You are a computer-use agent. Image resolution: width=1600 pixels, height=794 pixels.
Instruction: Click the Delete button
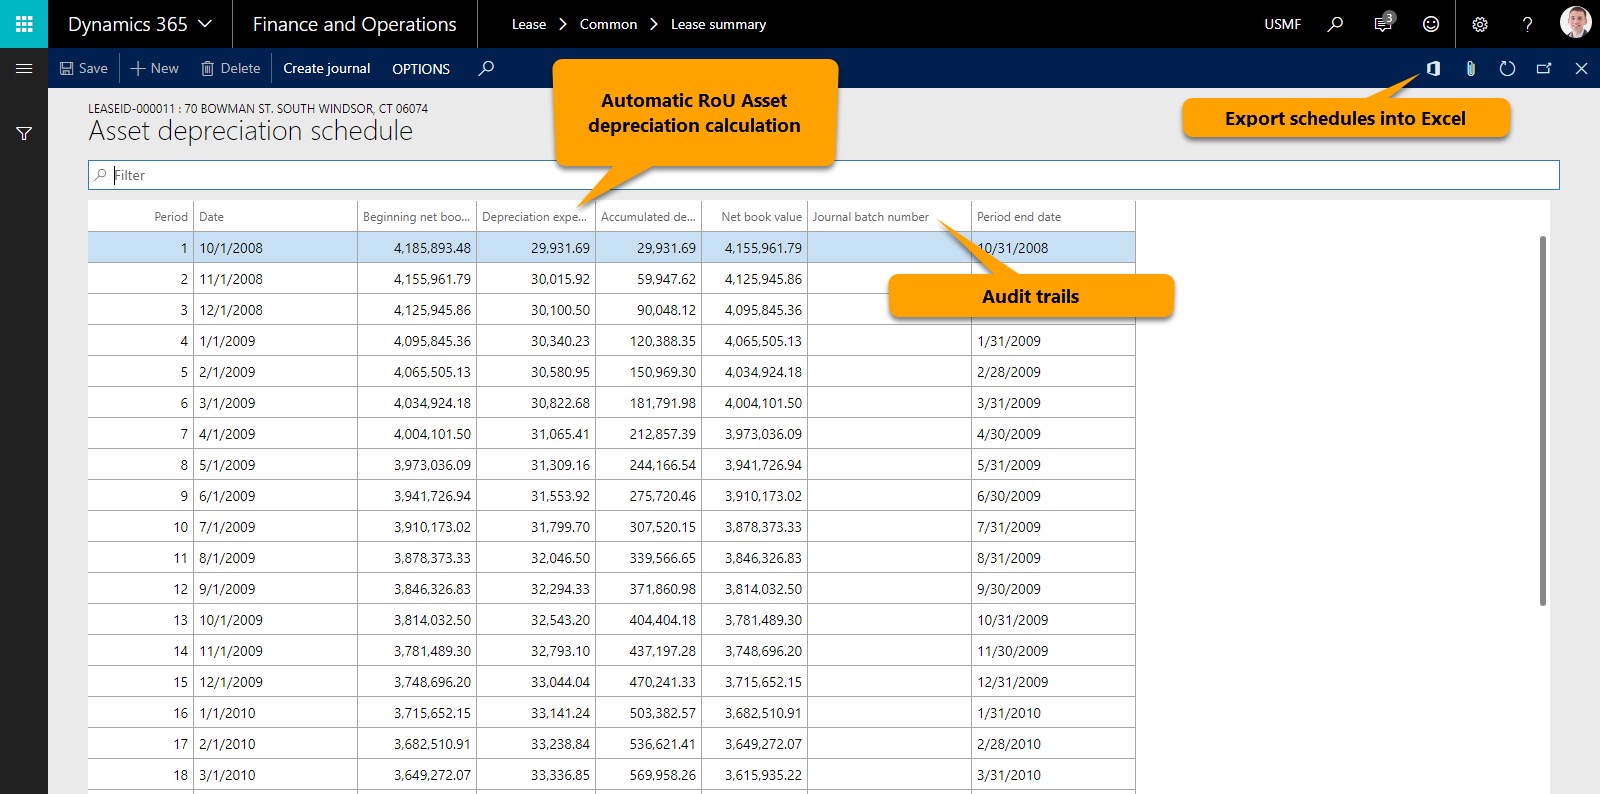coord(231,68)
